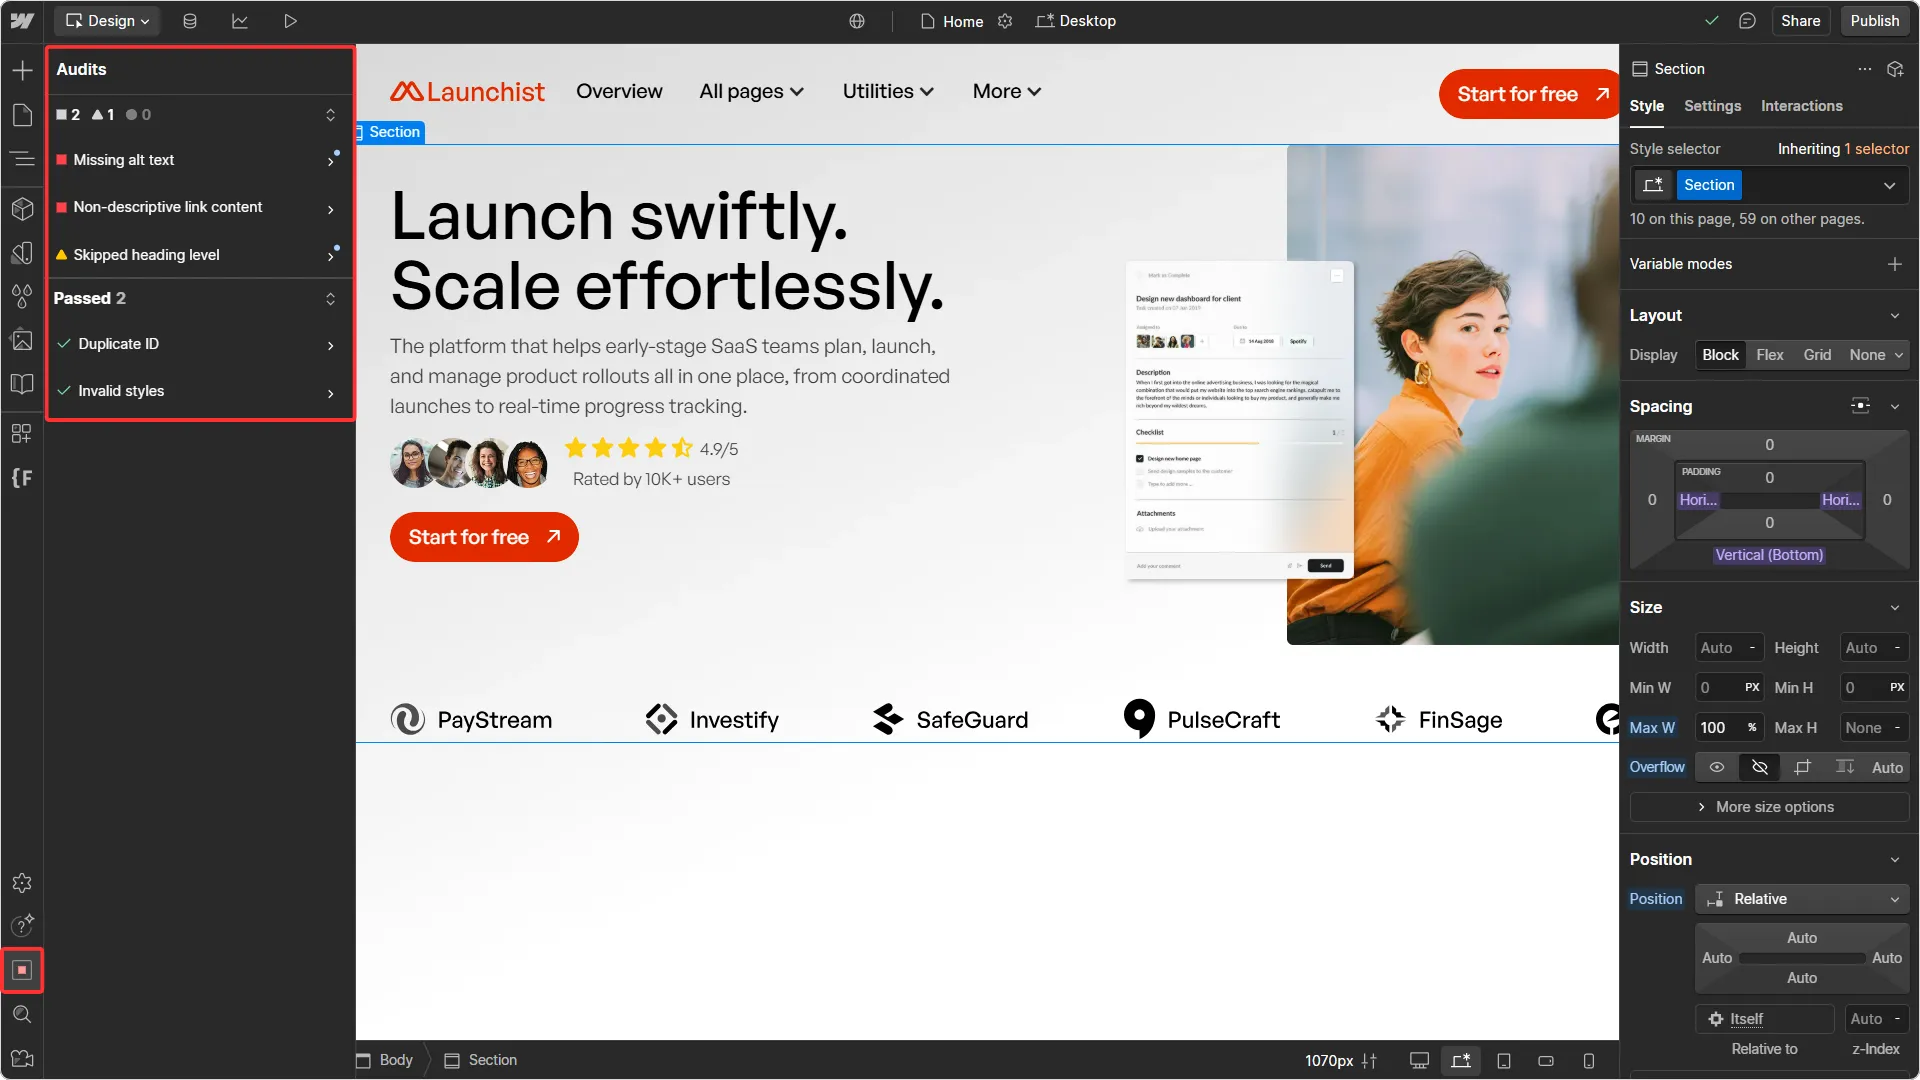Click the create component cube icon
This screenshot has width=1920, height=1080.
point(1895,69)
